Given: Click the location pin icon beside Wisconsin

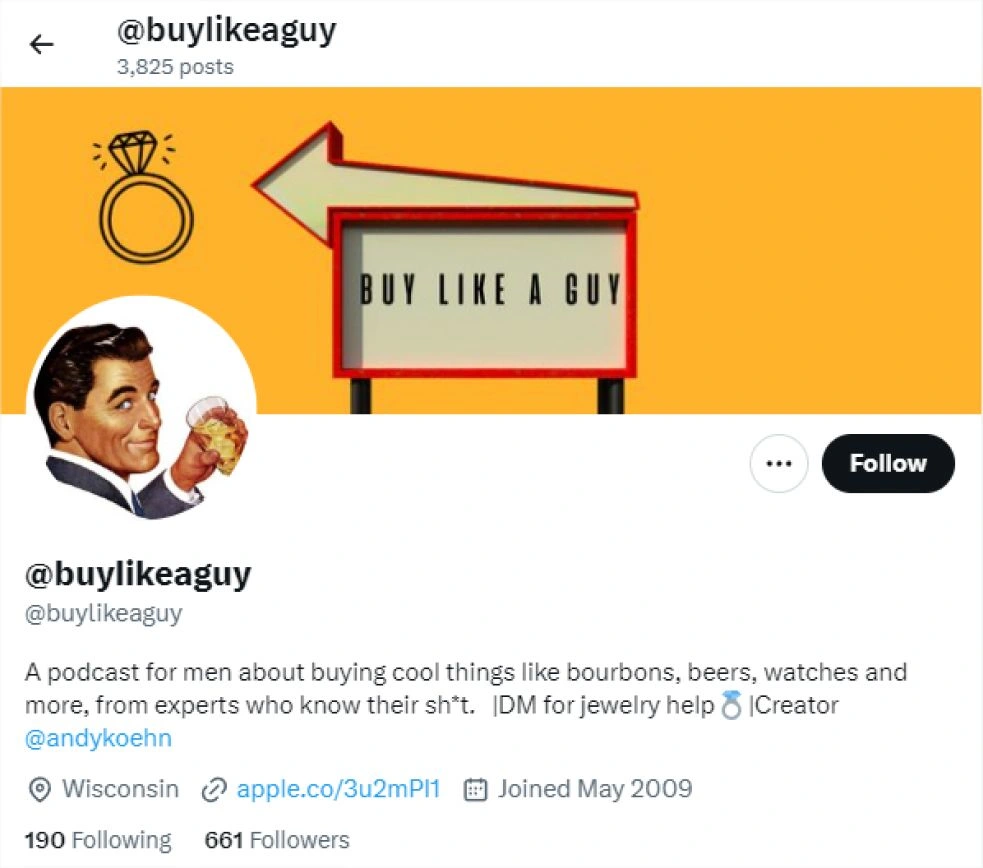Looking at the screenshot, I should [x=40, y=790].
